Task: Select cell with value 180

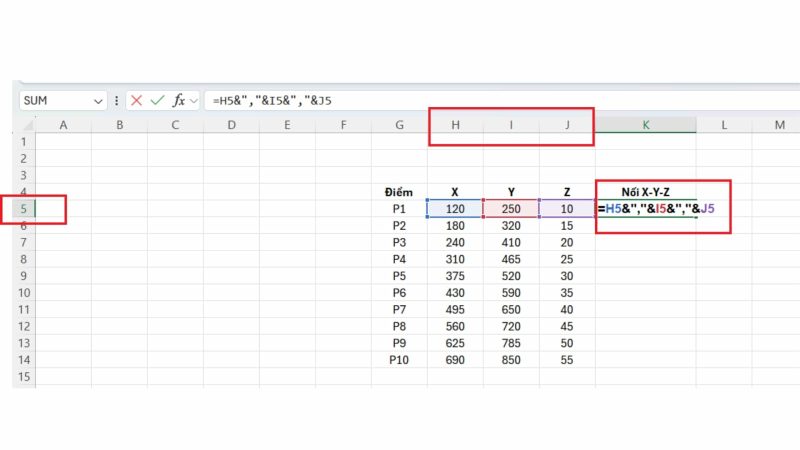Action: pyautogui.click(x=456, y=226)
